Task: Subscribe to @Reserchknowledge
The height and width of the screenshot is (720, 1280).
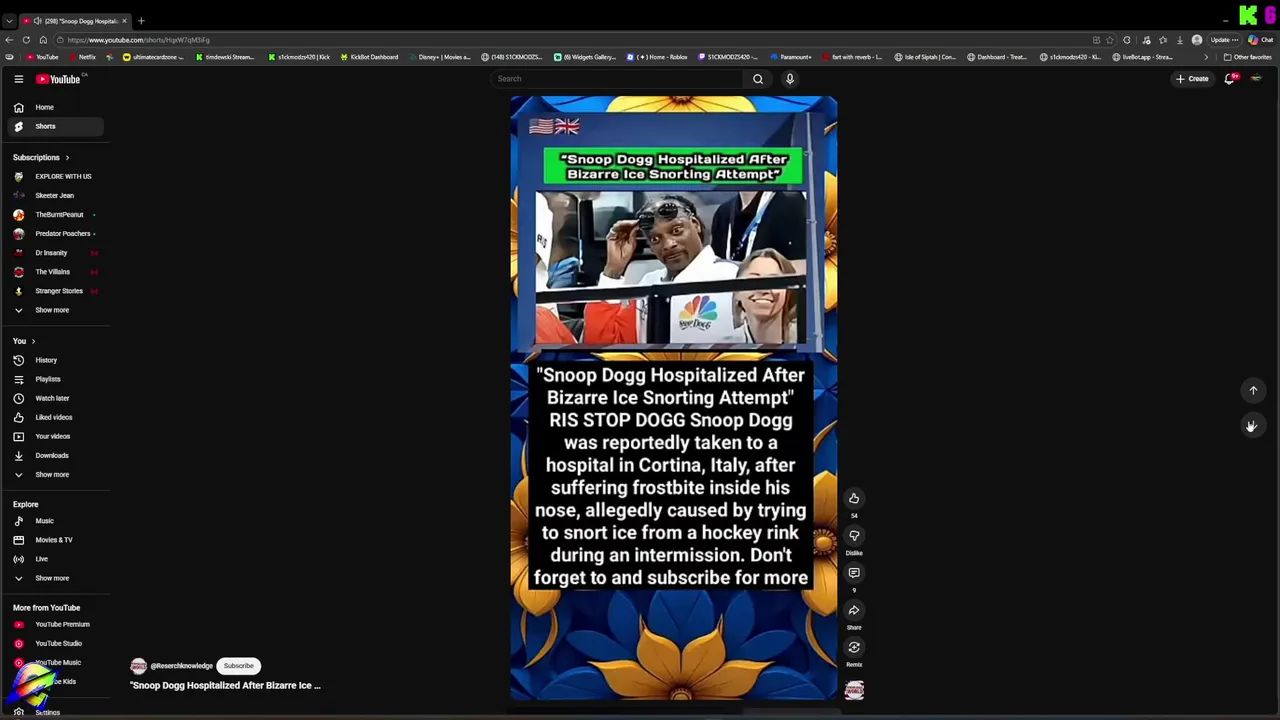Action: click(239, 666)
